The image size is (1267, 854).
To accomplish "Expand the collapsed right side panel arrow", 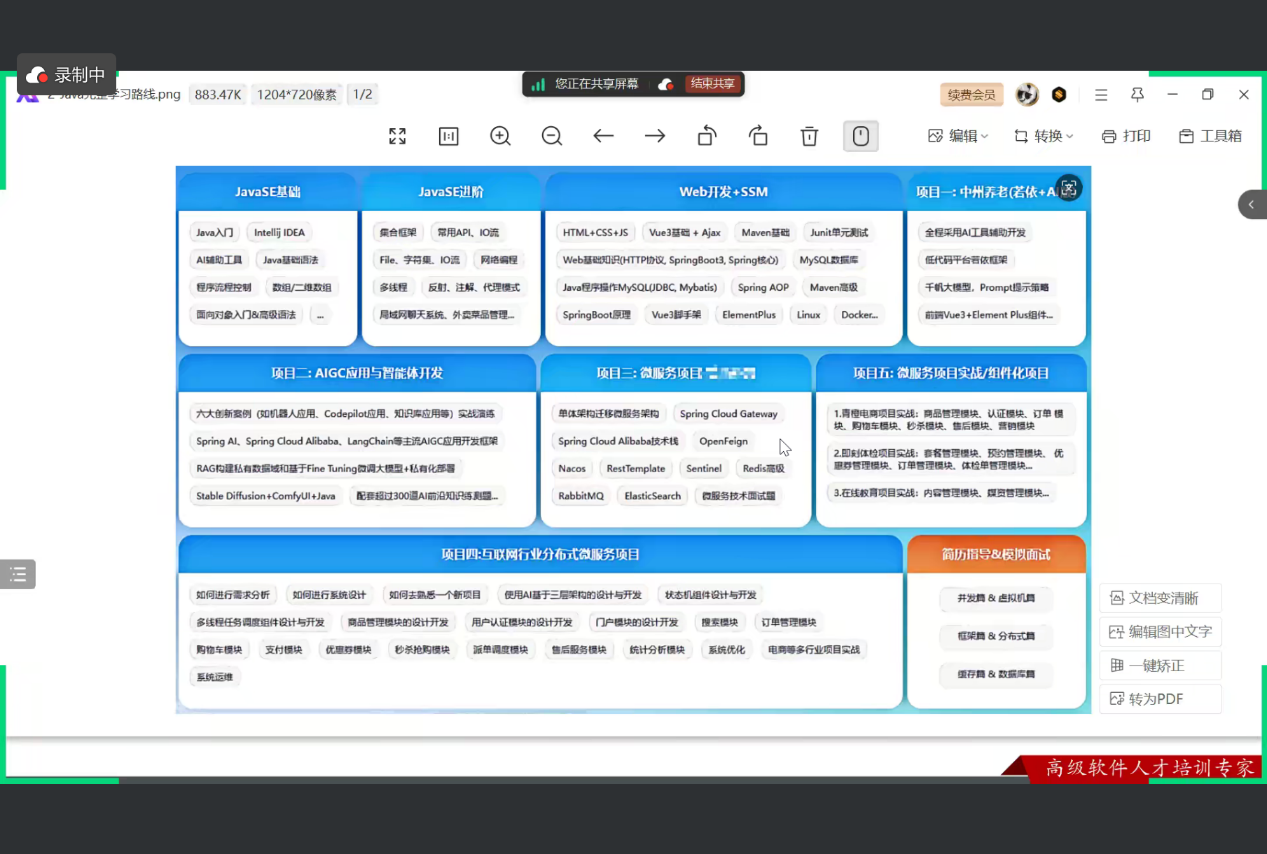I will click(1252, 204).
